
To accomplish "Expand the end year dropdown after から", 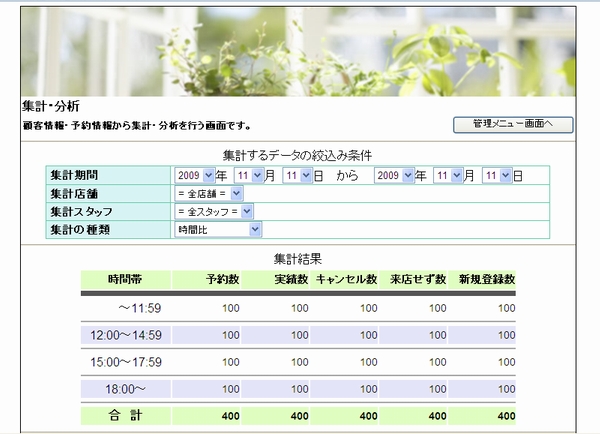I will click(394, 175).
